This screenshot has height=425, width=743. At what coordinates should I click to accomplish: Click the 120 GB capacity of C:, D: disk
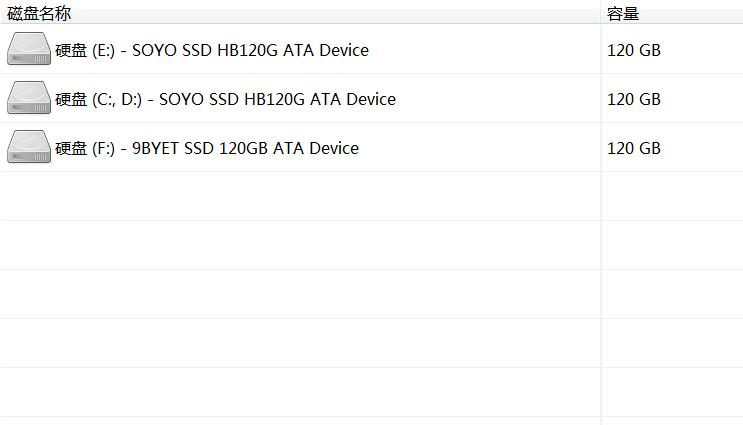634,99
